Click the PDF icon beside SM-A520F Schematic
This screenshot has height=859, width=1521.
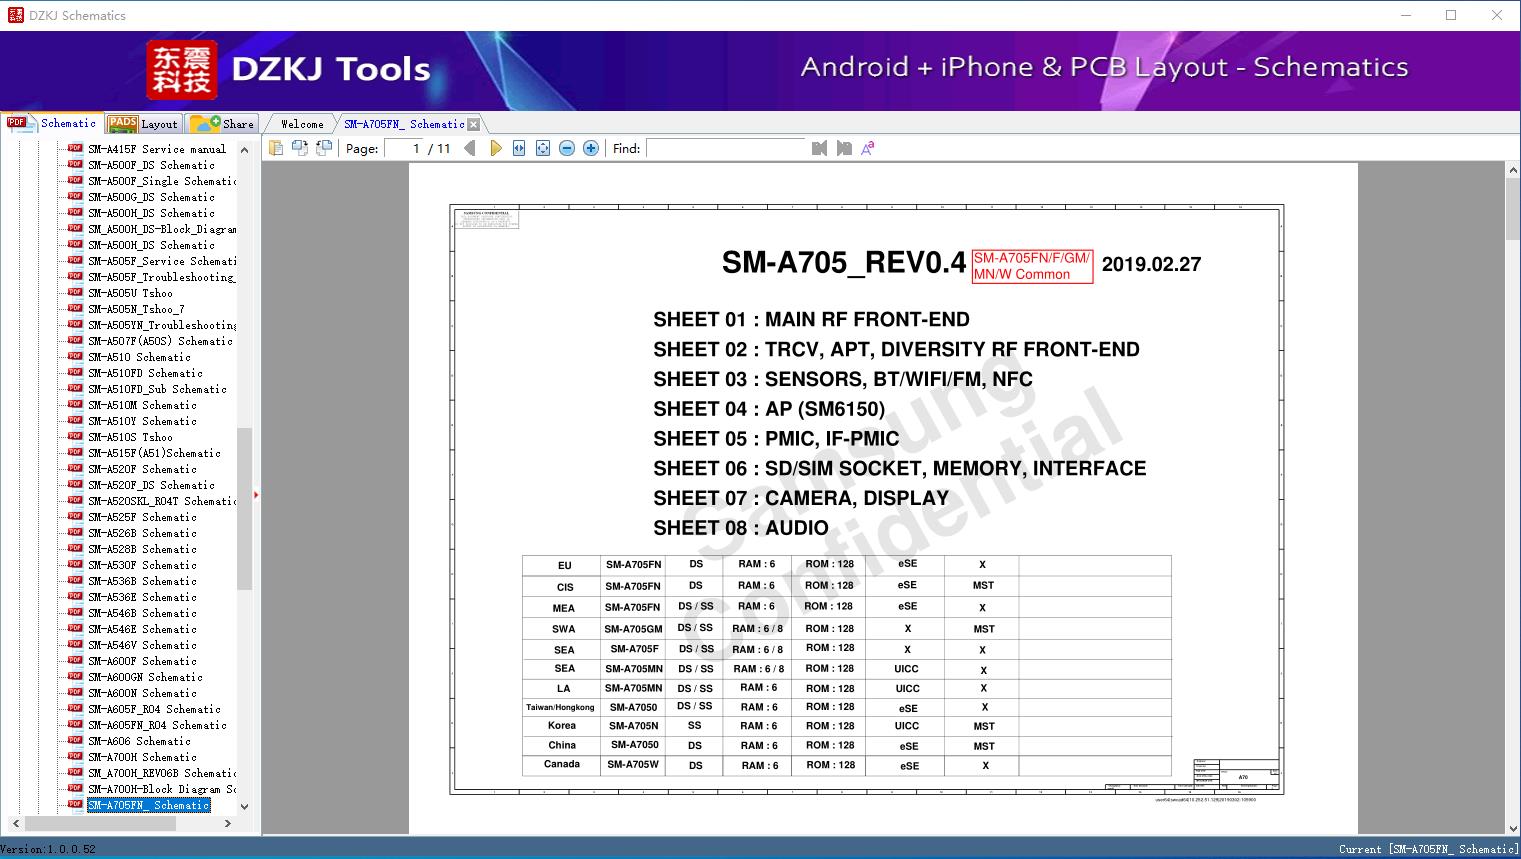(75, 468)
